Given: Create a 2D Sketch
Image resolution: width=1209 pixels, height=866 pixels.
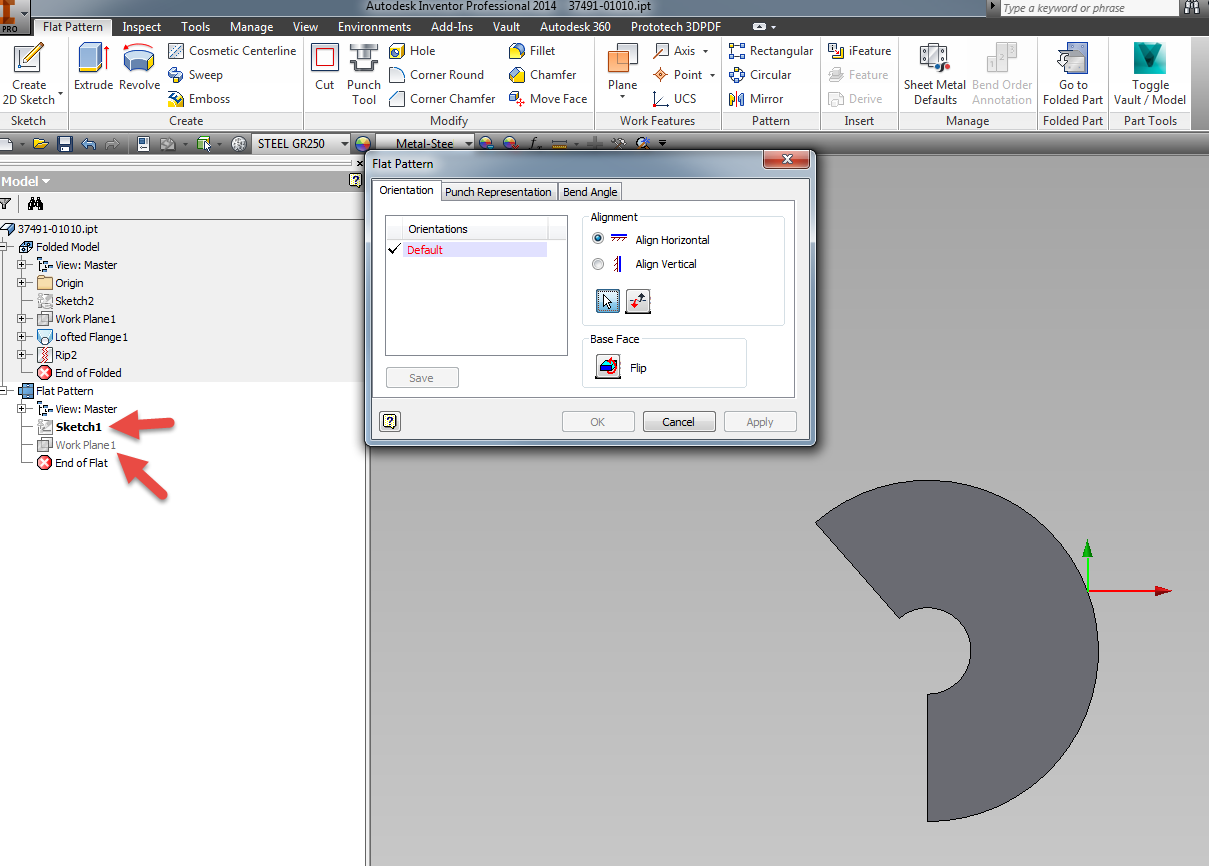Looking at the screenshot, I should click(29, 73).
